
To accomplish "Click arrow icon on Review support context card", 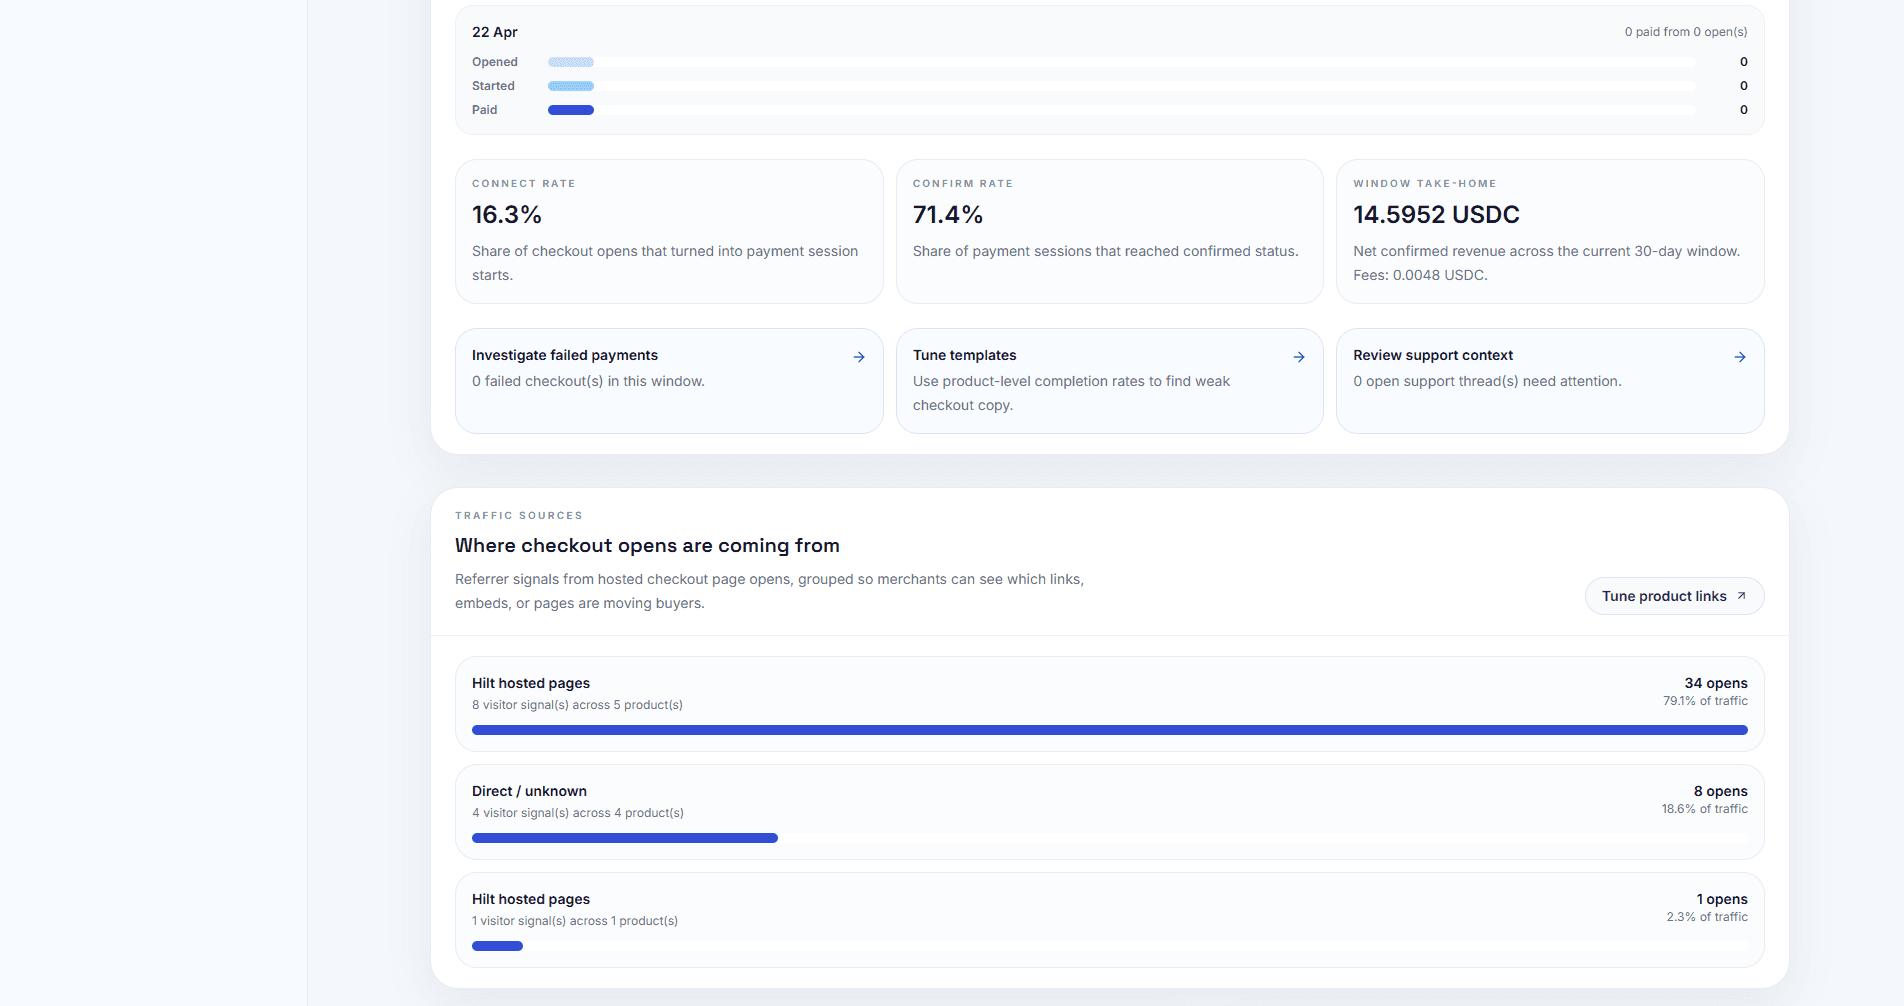I will pyautogui.click(x=1740, y=357).
